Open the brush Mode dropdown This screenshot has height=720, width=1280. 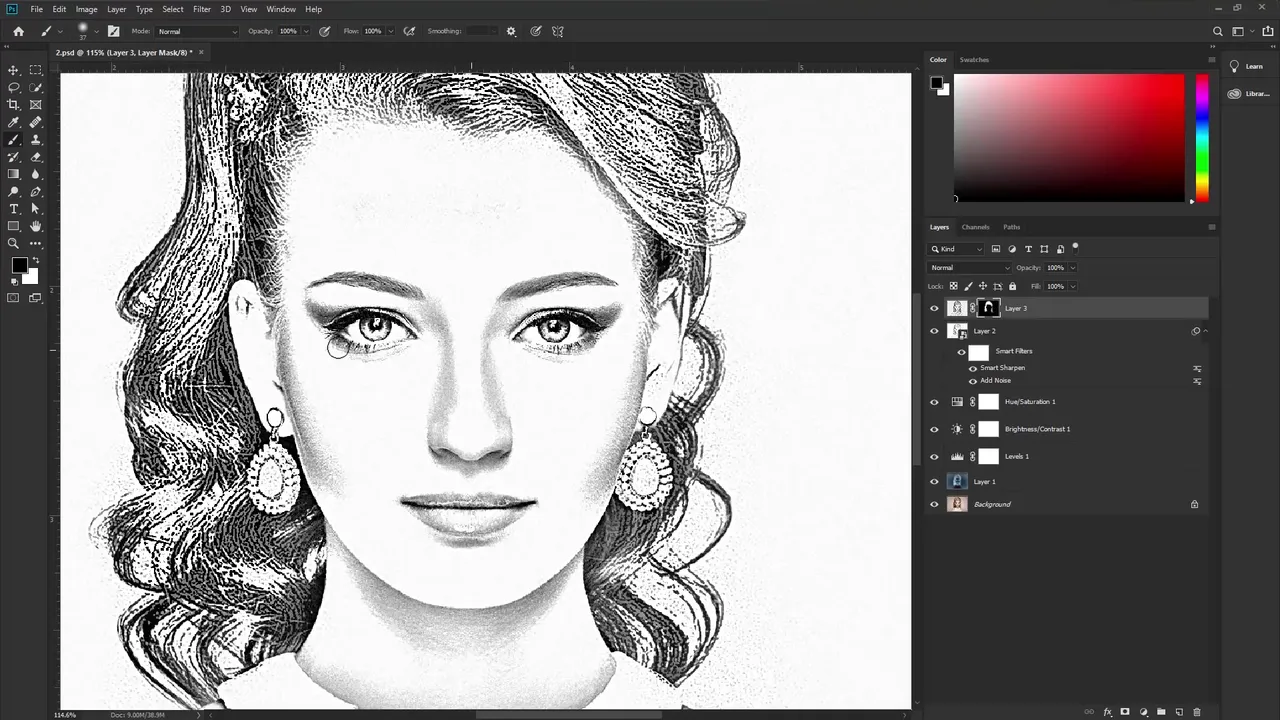pyautogui.click(x=198, y=31)
